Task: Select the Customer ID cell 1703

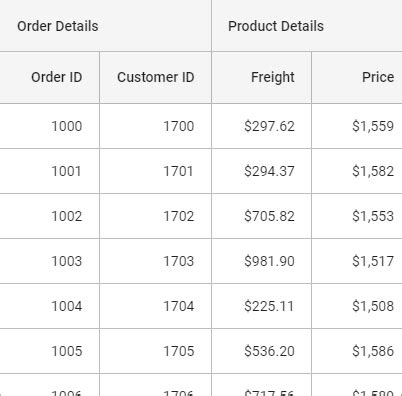Action: pos(155,261)
